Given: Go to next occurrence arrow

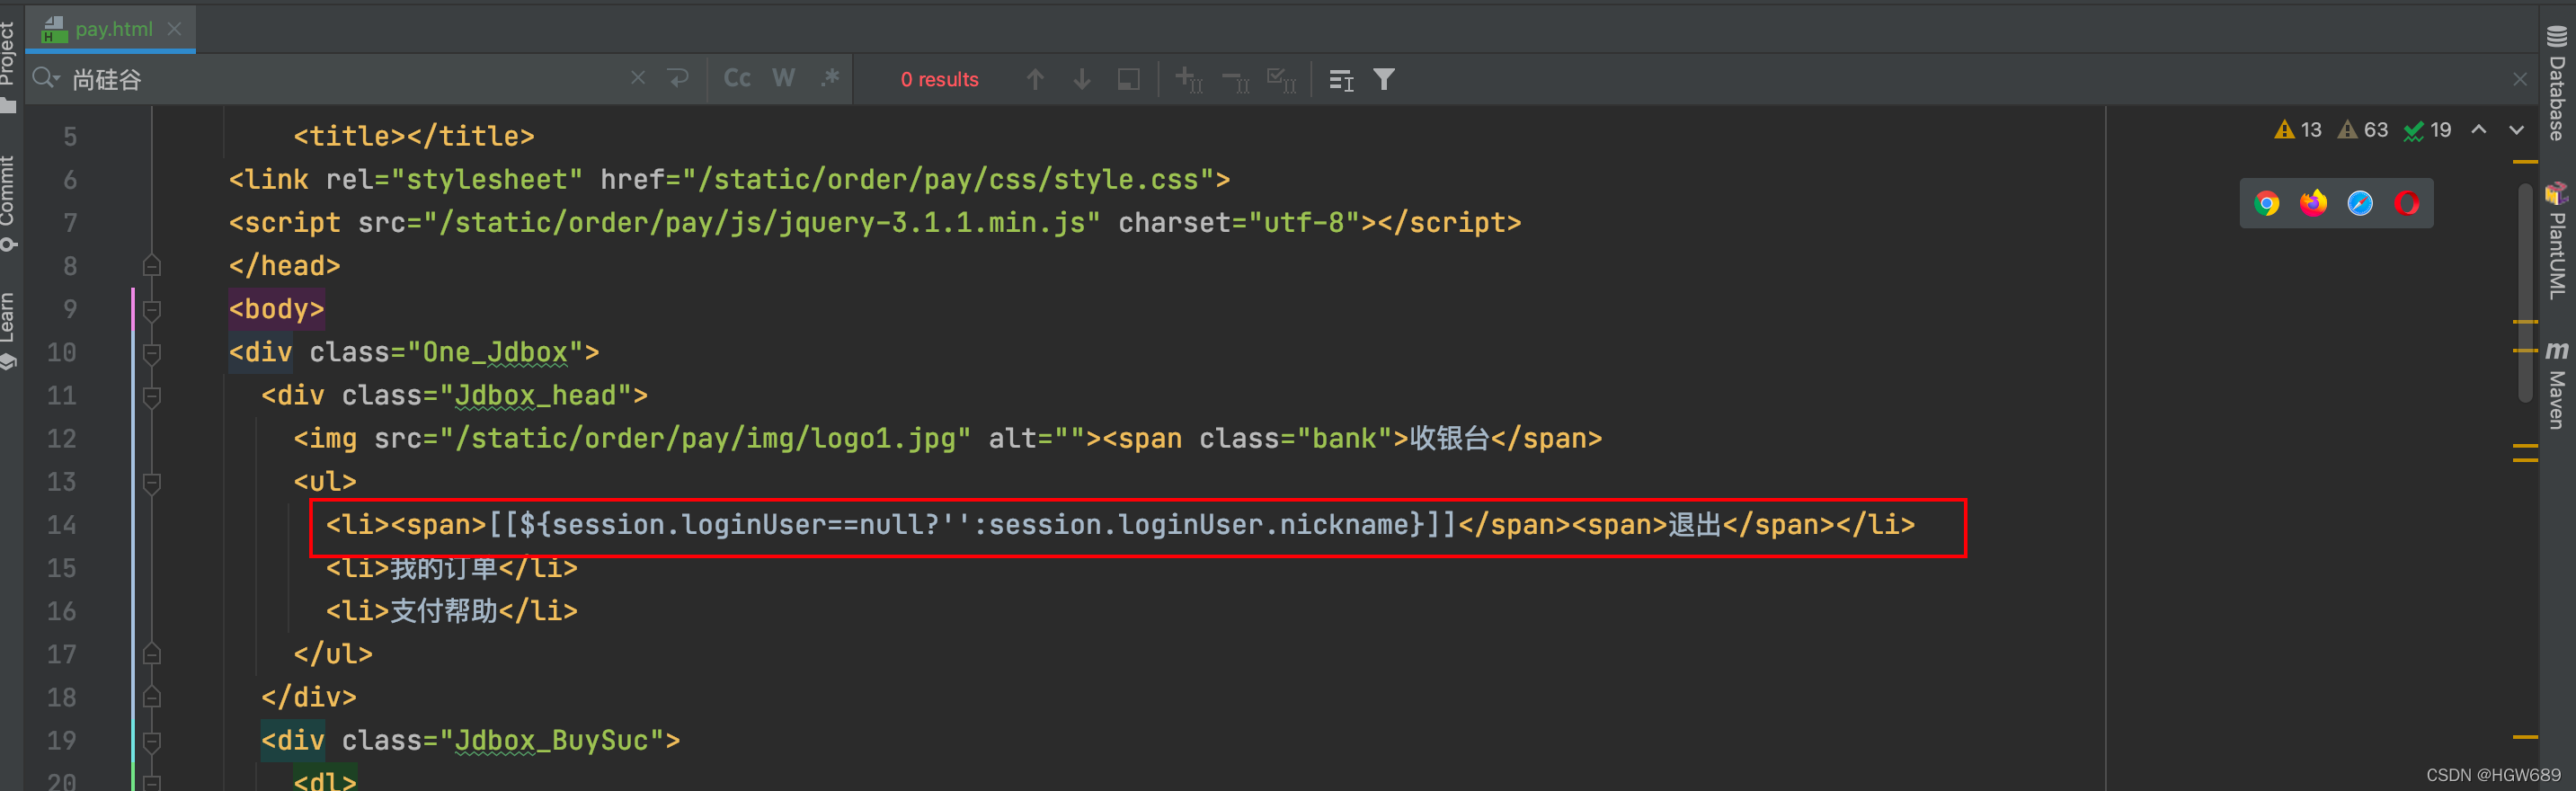Looking at the screenshot, I should click(1082, 79).
